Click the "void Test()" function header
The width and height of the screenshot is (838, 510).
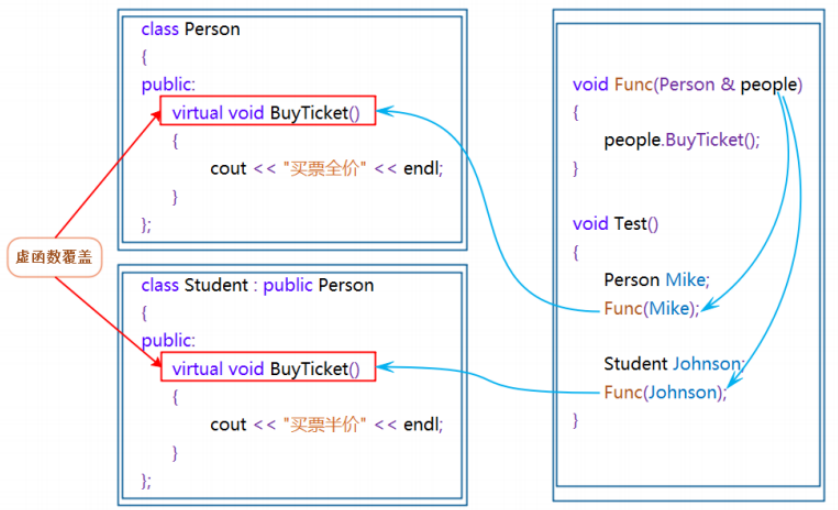(615, 223)
